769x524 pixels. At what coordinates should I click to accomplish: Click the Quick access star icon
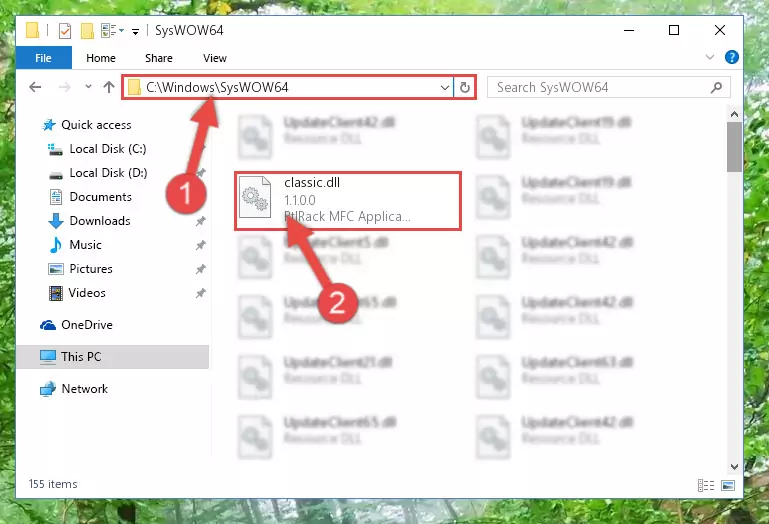49,125
